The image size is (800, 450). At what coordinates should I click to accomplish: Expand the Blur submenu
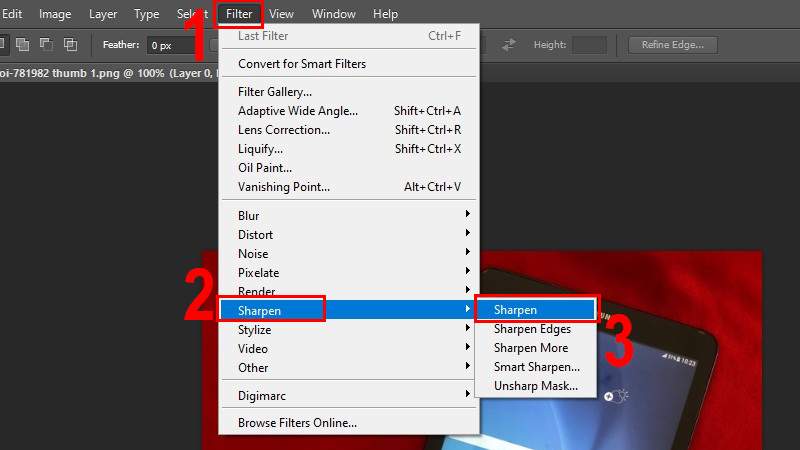point(349,215)
